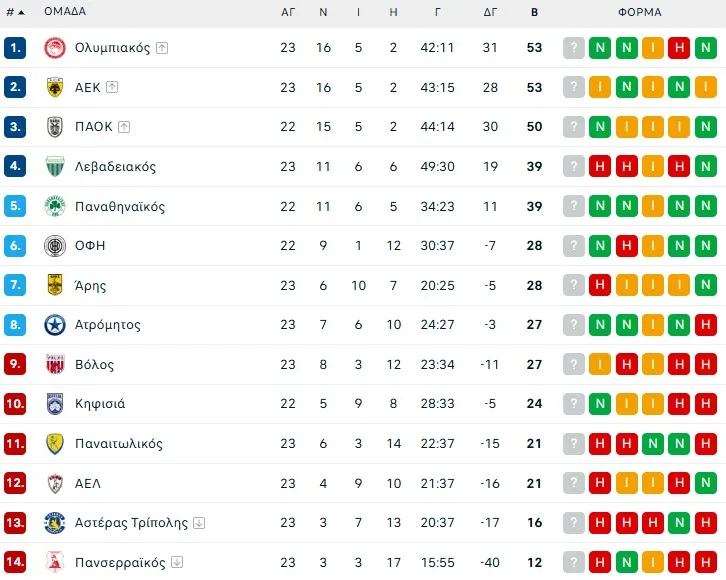
Task: Click the Βόλος club crest icon
Action: point(55,364)
